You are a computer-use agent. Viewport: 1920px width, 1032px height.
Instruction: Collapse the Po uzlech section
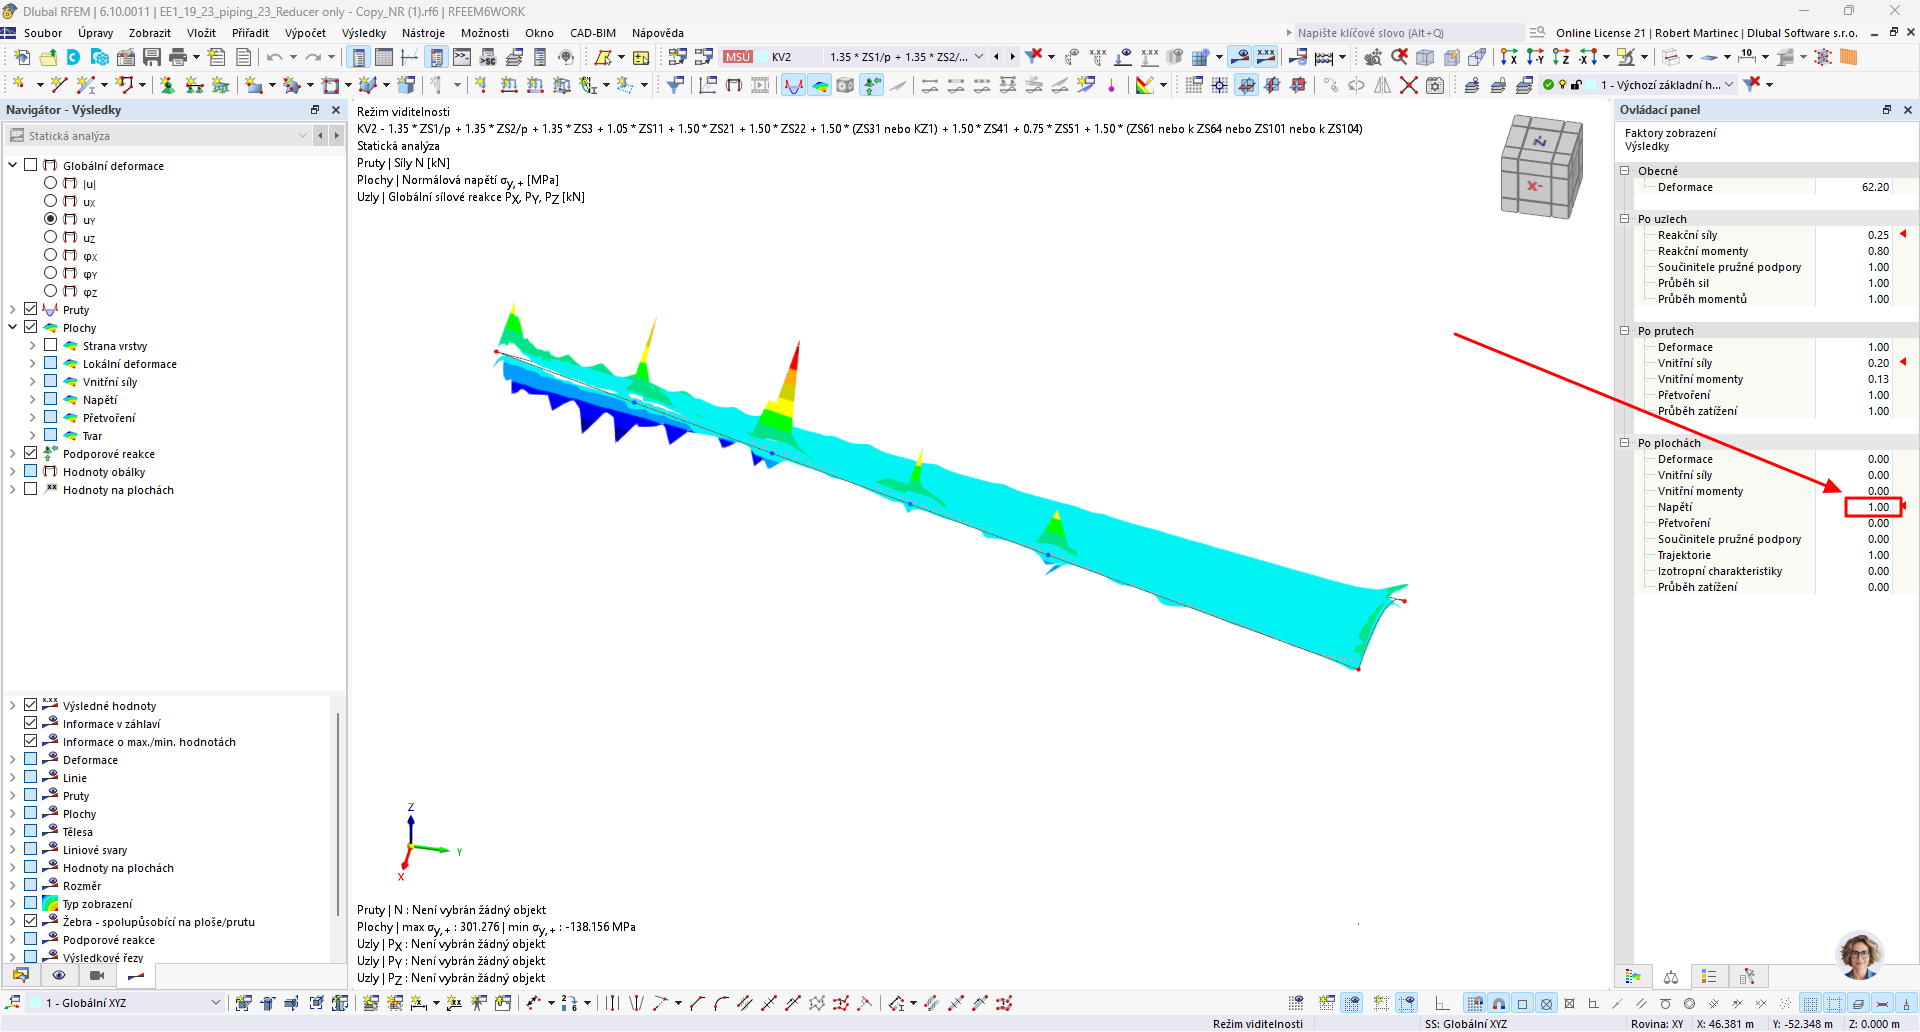1625,218
